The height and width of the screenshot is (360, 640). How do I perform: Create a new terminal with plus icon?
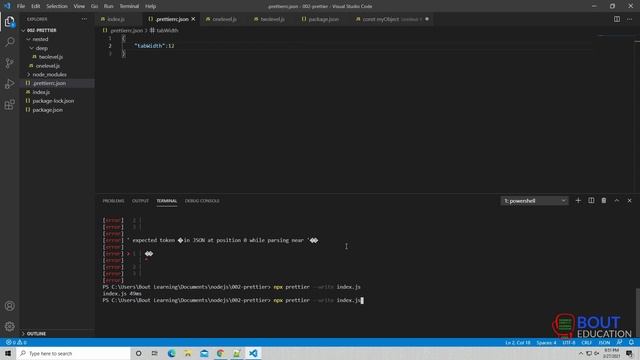pyautogui.click(x=578, y=200)
